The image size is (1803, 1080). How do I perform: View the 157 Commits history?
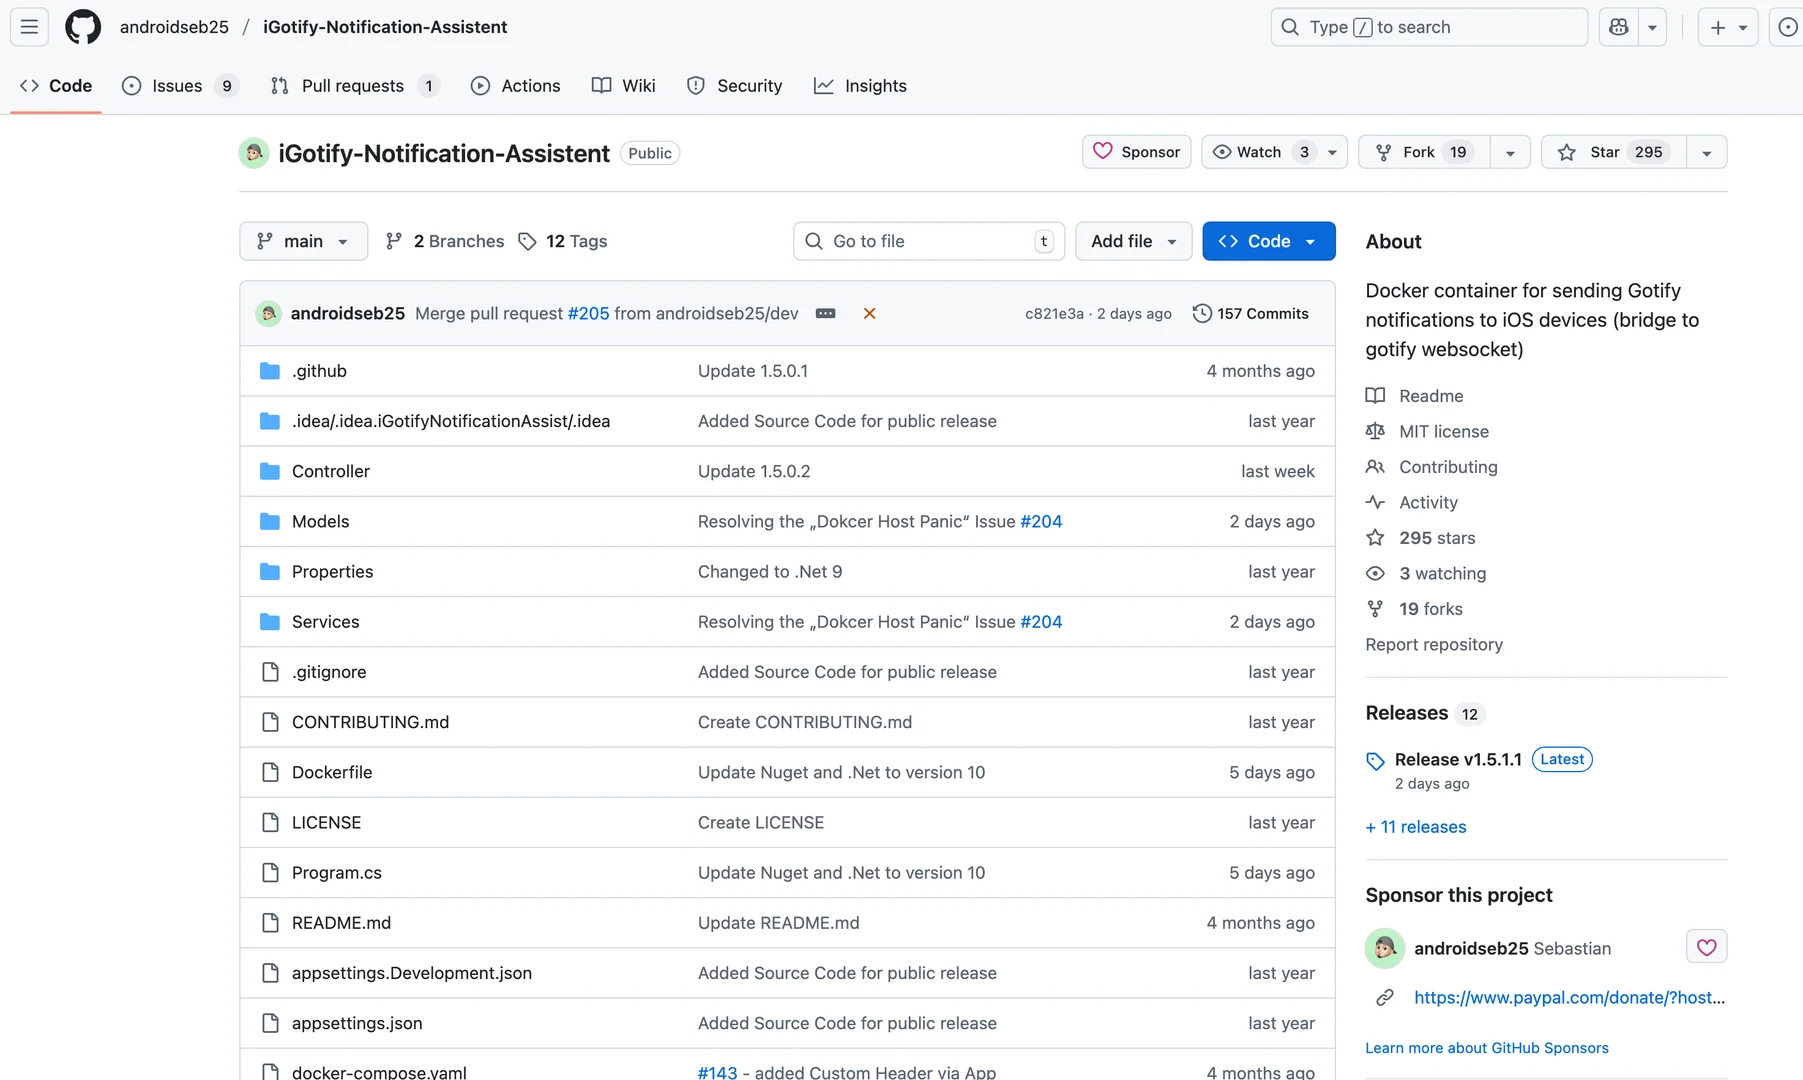pos(1250,313)
